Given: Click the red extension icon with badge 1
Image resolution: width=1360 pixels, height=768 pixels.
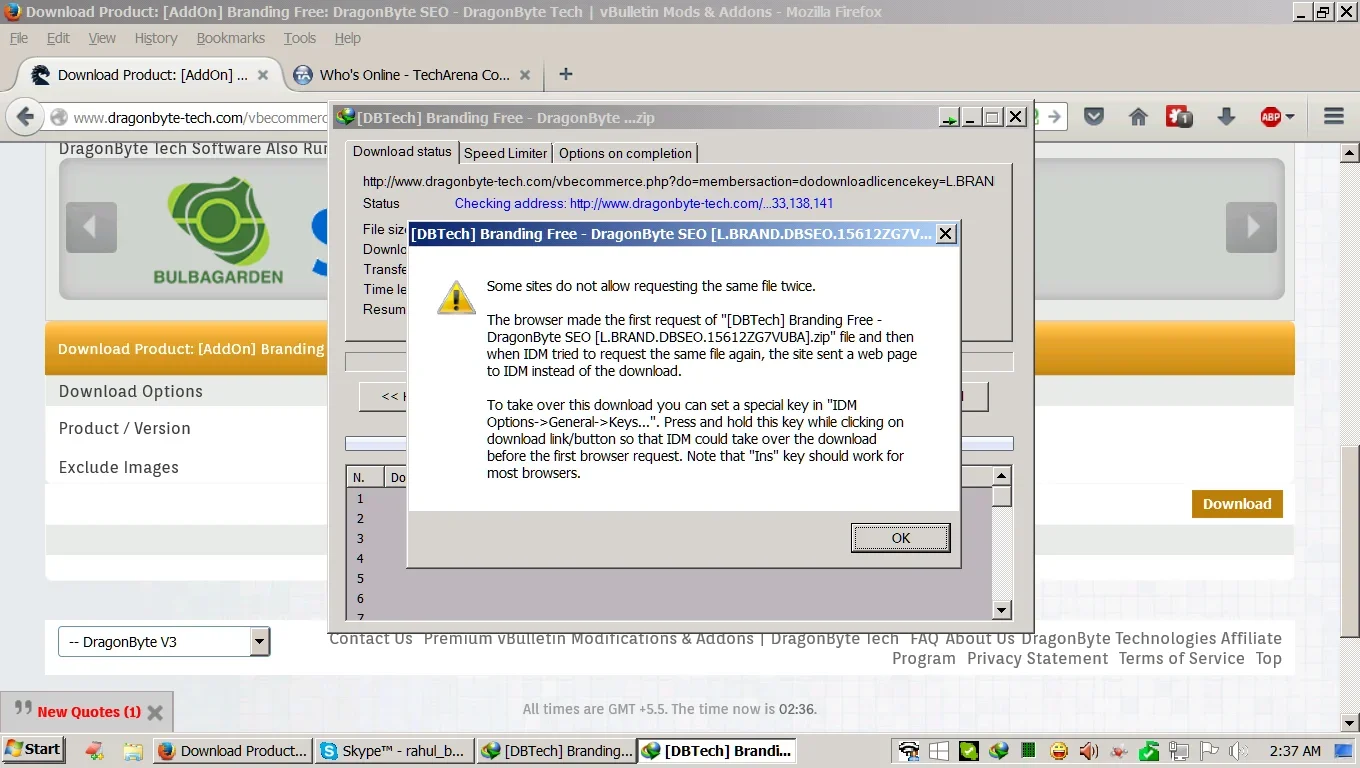Looking at the screenshot, I should click(x=1181, y=117).
